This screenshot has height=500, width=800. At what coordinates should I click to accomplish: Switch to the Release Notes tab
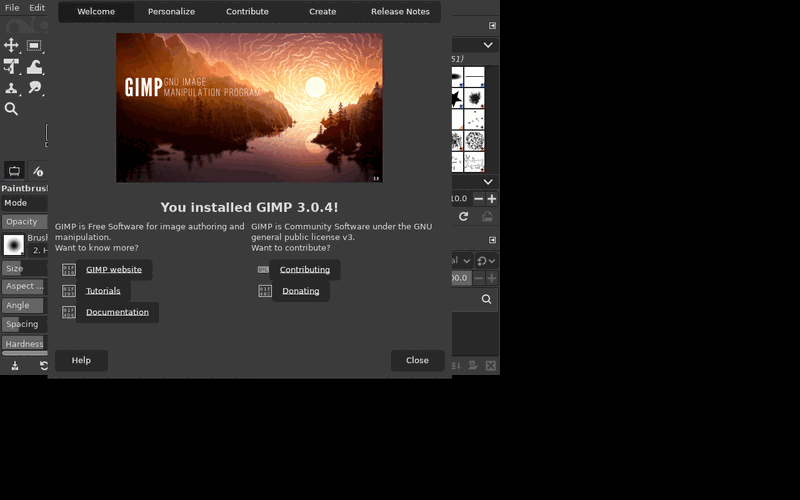401,11
